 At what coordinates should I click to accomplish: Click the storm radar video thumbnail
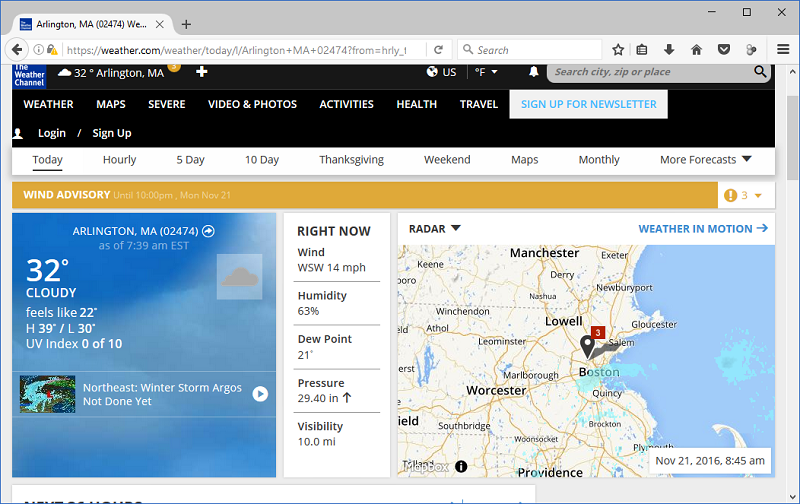click(x=47, y=394)
